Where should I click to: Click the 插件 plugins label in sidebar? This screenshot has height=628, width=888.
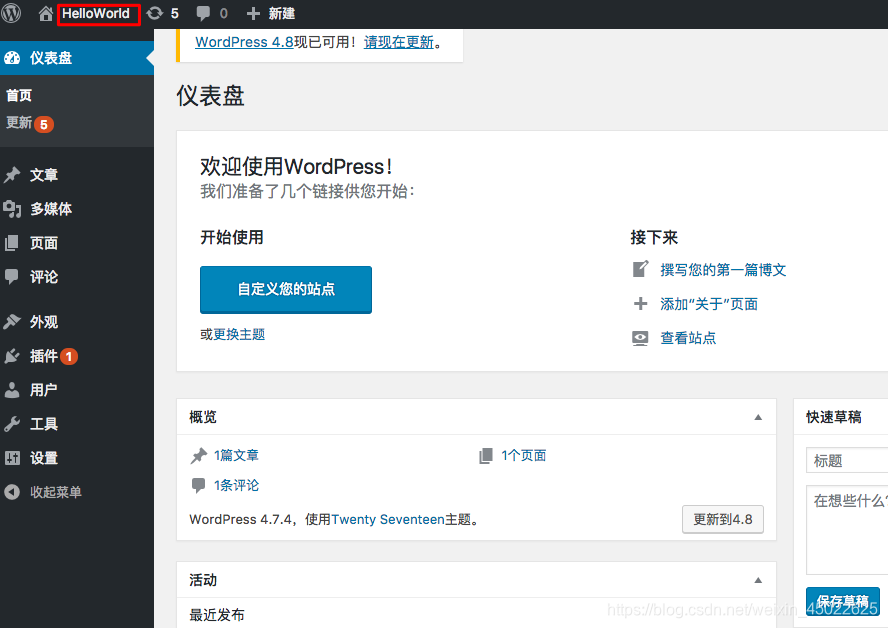point(44,356)
